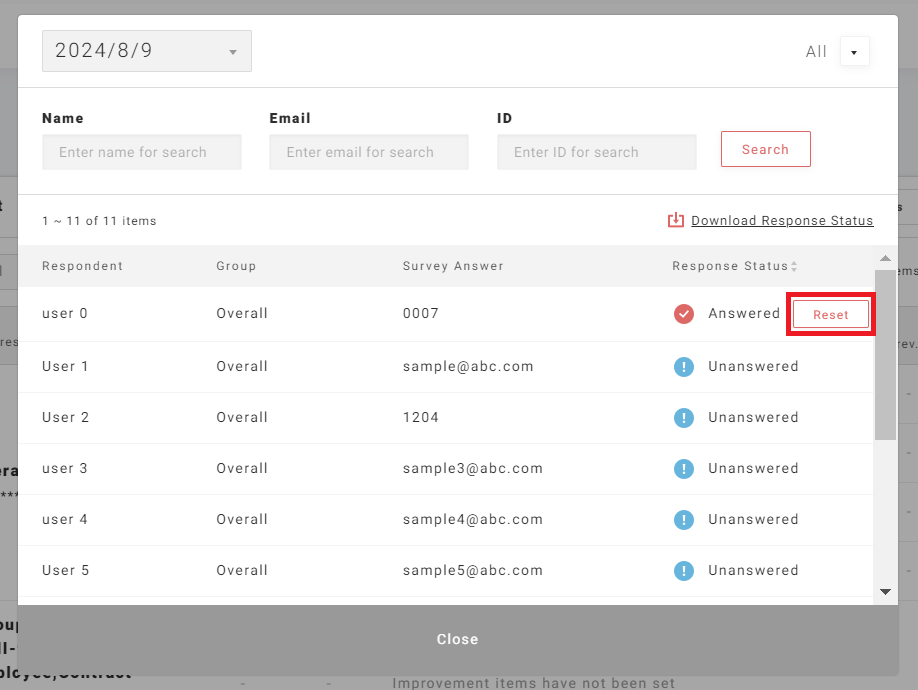Click the scrollbar down arrow in the list
This screenshot has width=918, height=690.
pyautogui.click(x=885, y=592)
